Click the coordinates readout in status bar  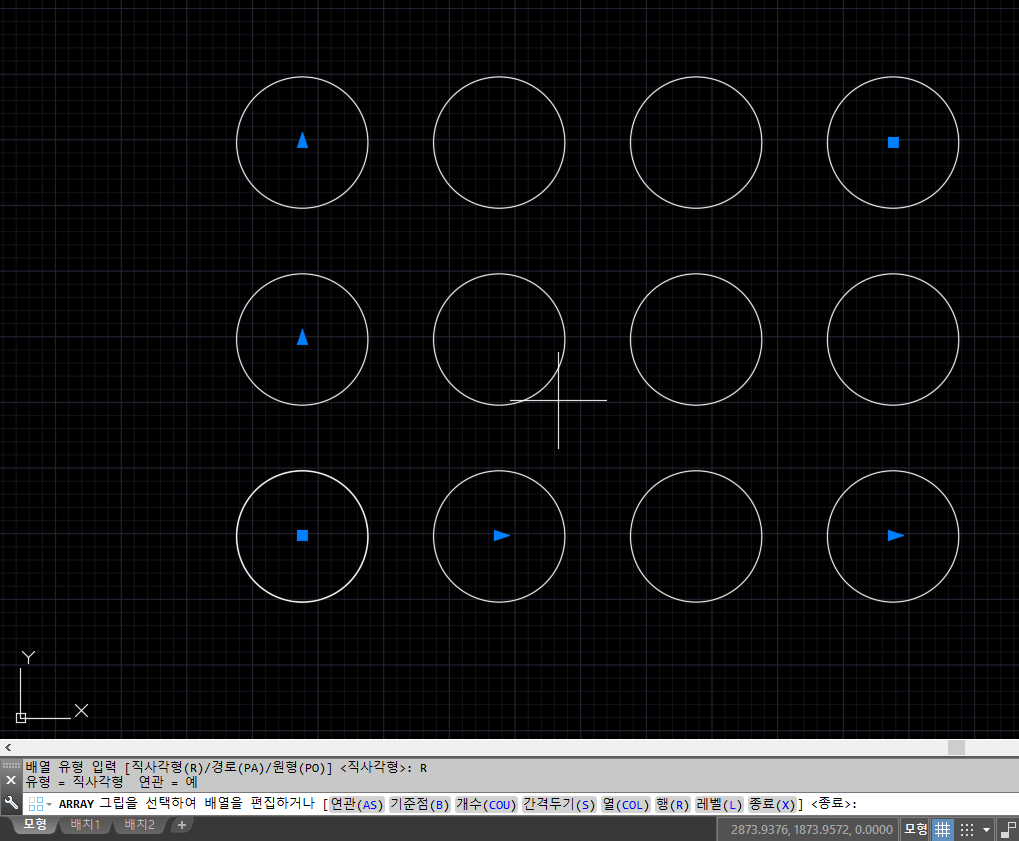tap(812, 829)
